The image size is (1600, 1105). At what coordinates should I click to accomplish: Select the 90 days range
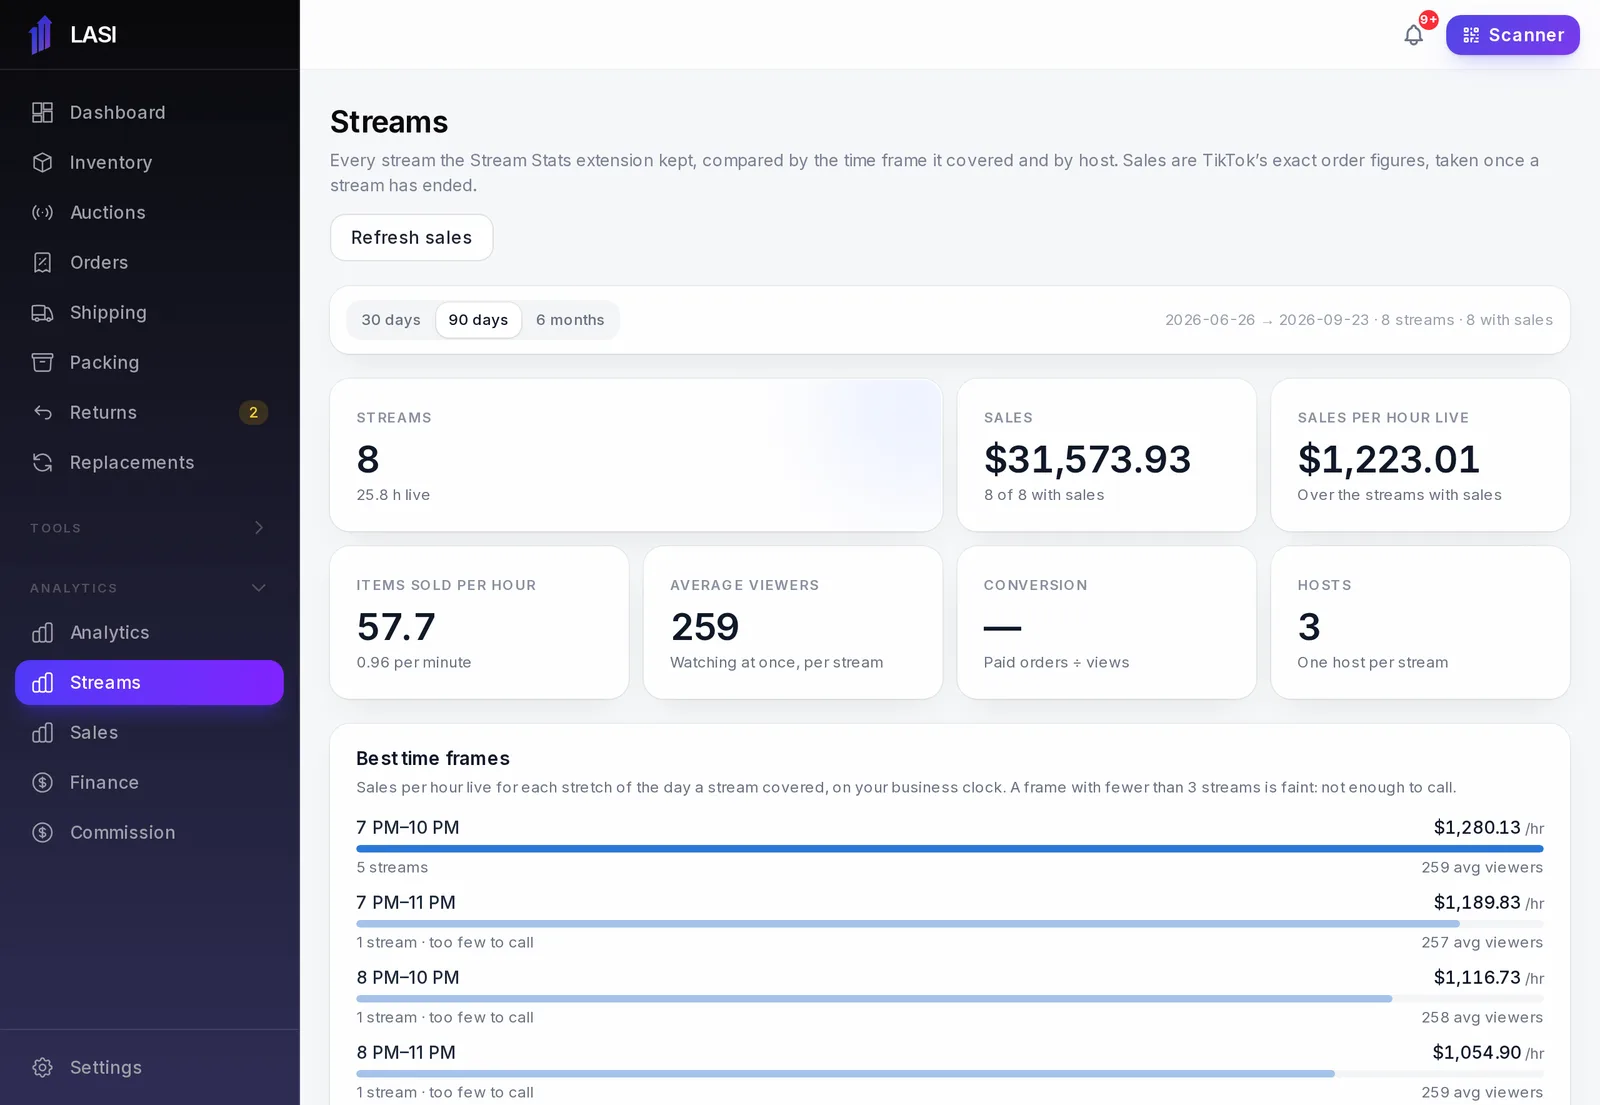478,320
